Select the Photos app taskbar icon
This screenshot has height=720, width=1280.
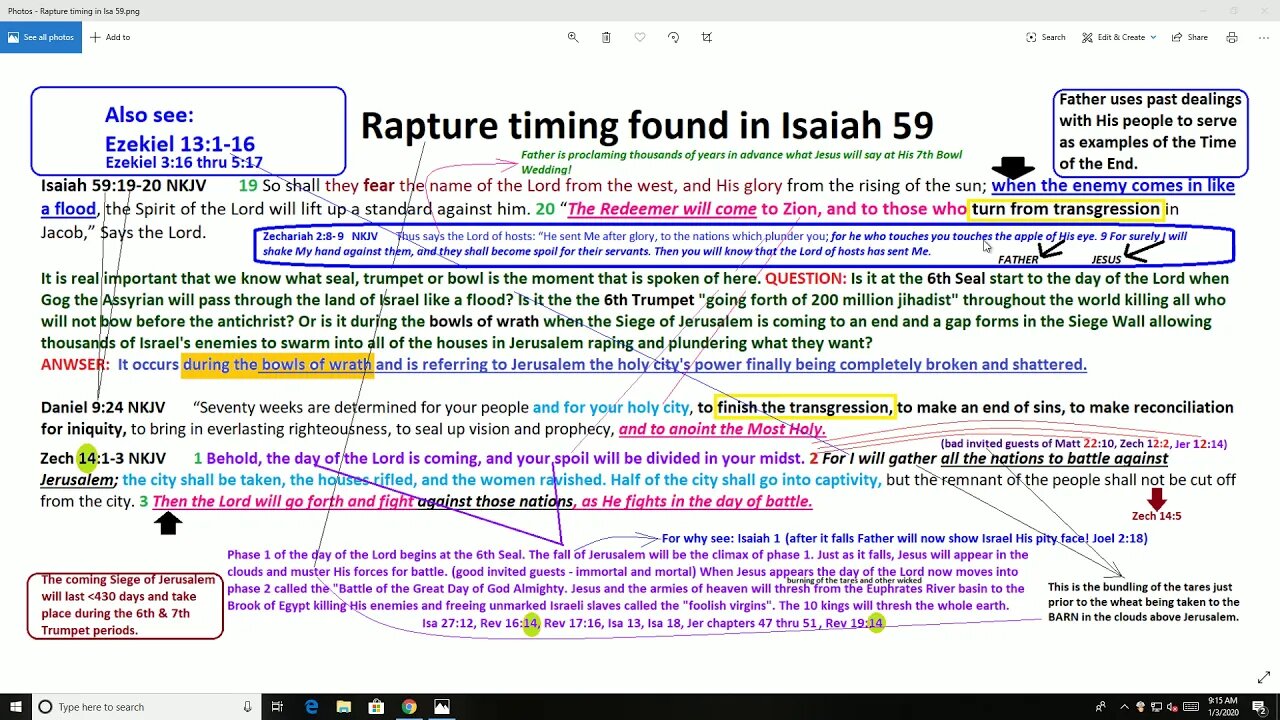pos(442,707)
